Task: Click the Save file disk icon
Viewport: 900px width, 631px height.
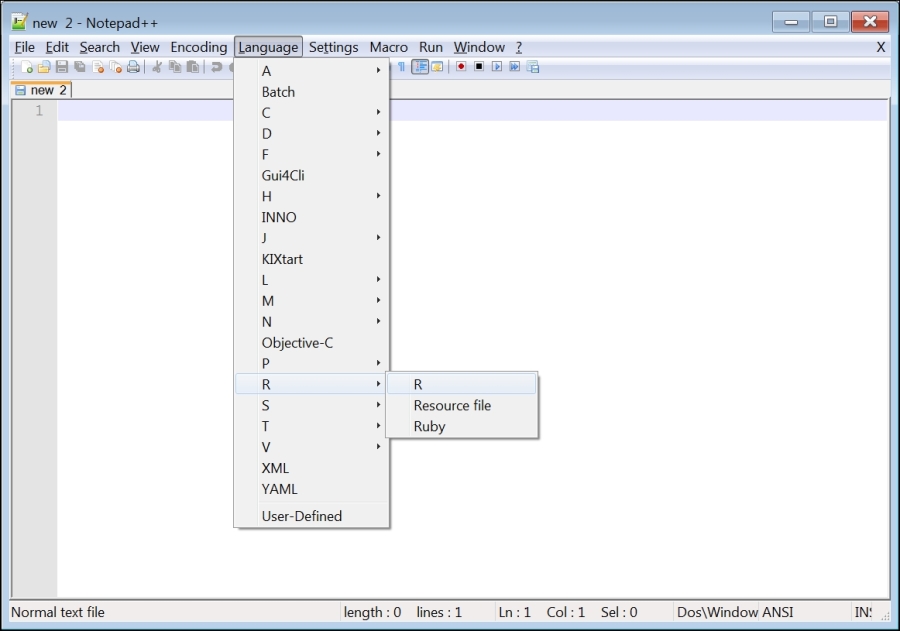Action: [62, 67]
